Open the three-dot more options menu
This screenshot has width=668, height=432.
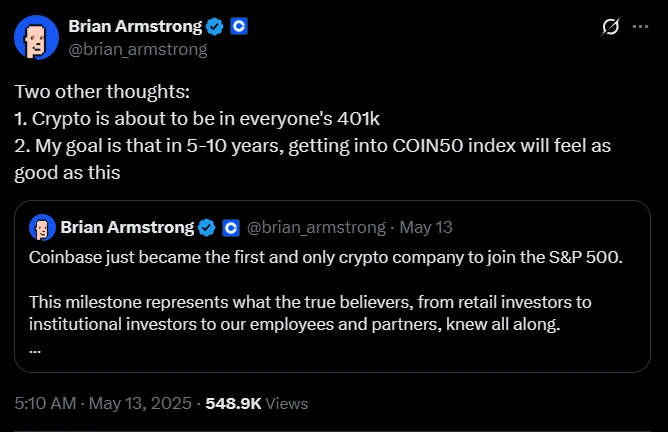click(640, 26)
